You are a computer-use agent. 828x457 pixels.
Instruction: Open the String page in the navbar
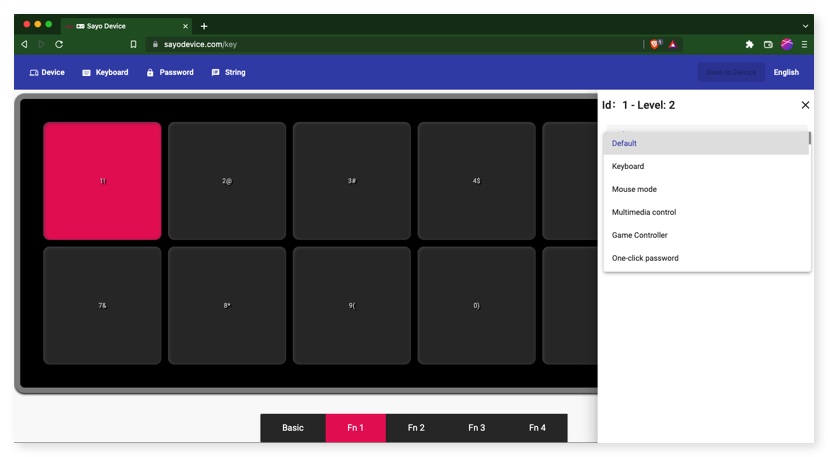228,72
